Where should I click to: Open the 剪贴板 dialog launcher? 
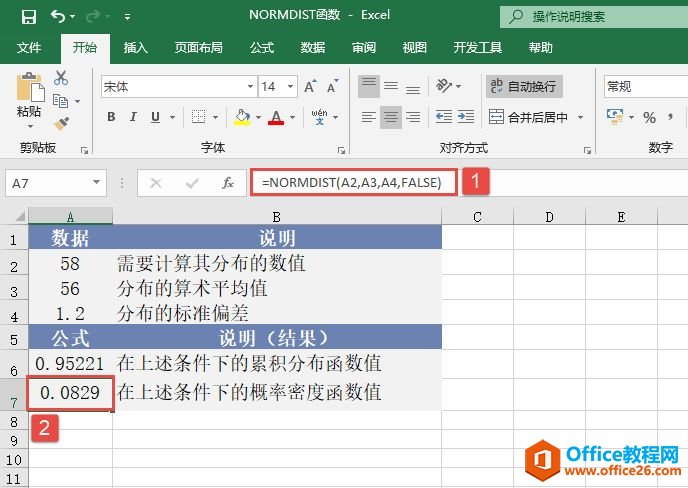[84, 151]
